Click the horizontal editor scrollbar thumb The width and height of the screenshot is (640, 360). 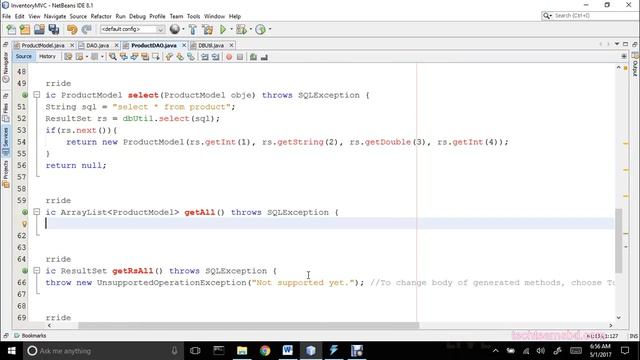[x=249, y=325]
